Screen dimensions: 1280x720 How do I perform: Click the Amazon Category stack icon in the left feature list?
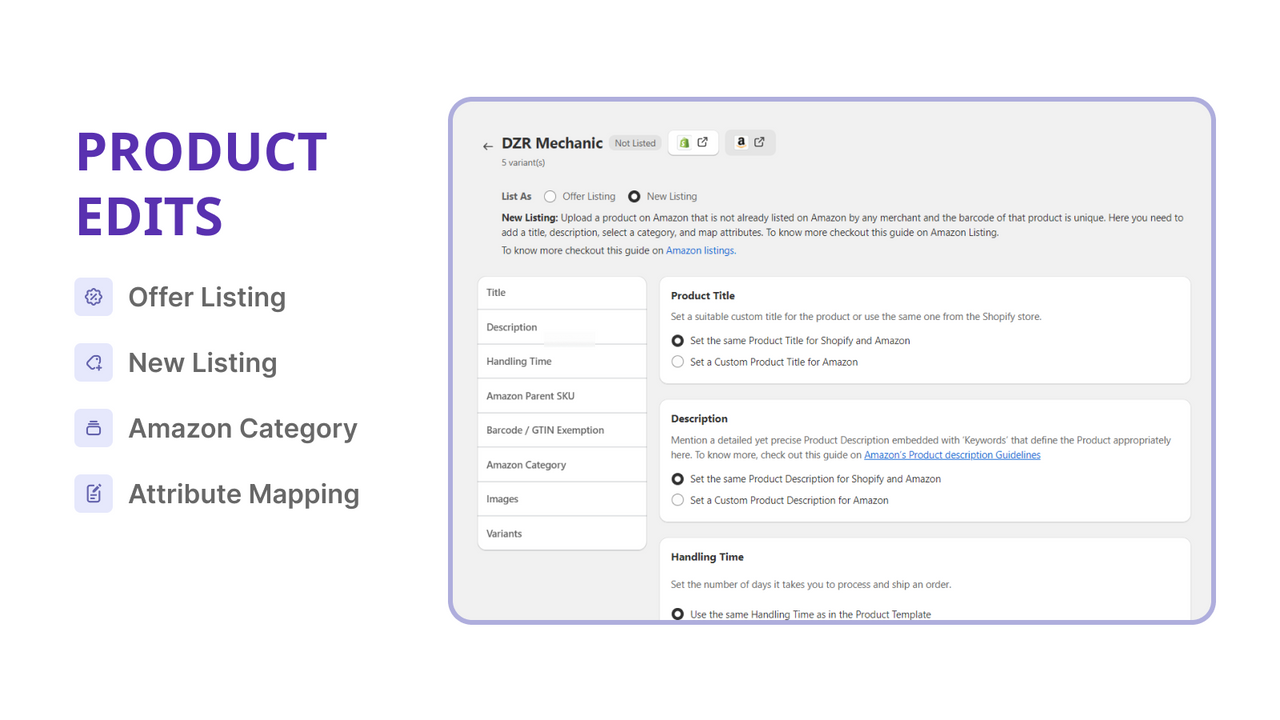tap(93, 428)
